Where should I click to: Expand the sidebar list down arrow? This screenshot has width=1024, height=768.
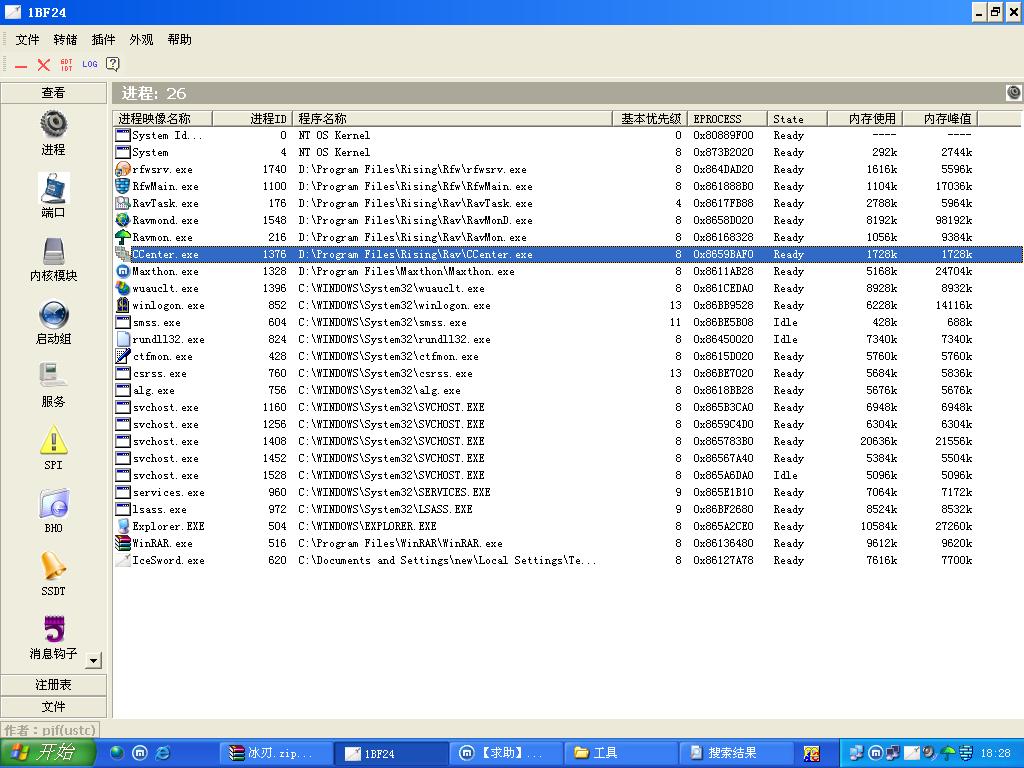[x=93, y=660]
